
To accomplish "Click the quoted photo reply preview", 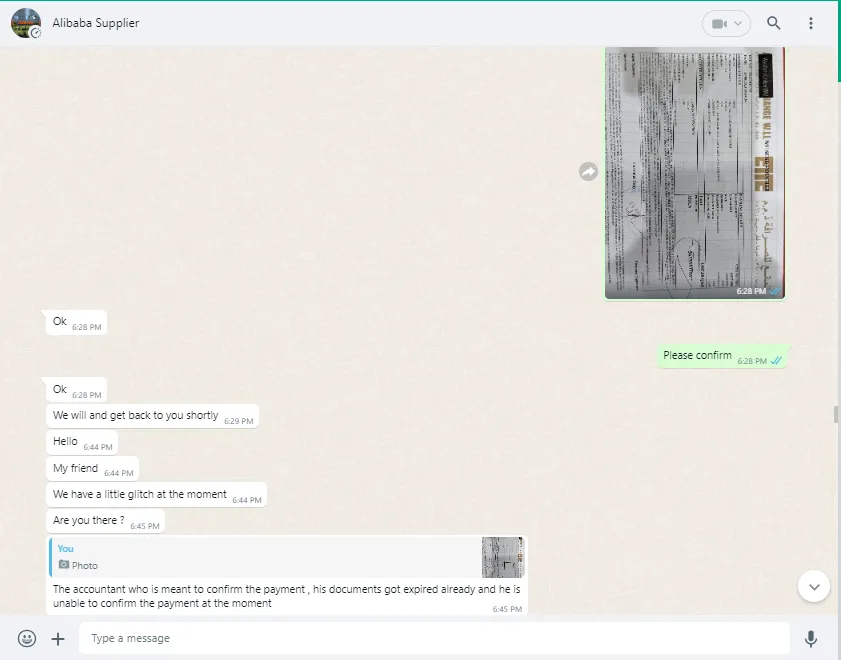I will point(286,558).
